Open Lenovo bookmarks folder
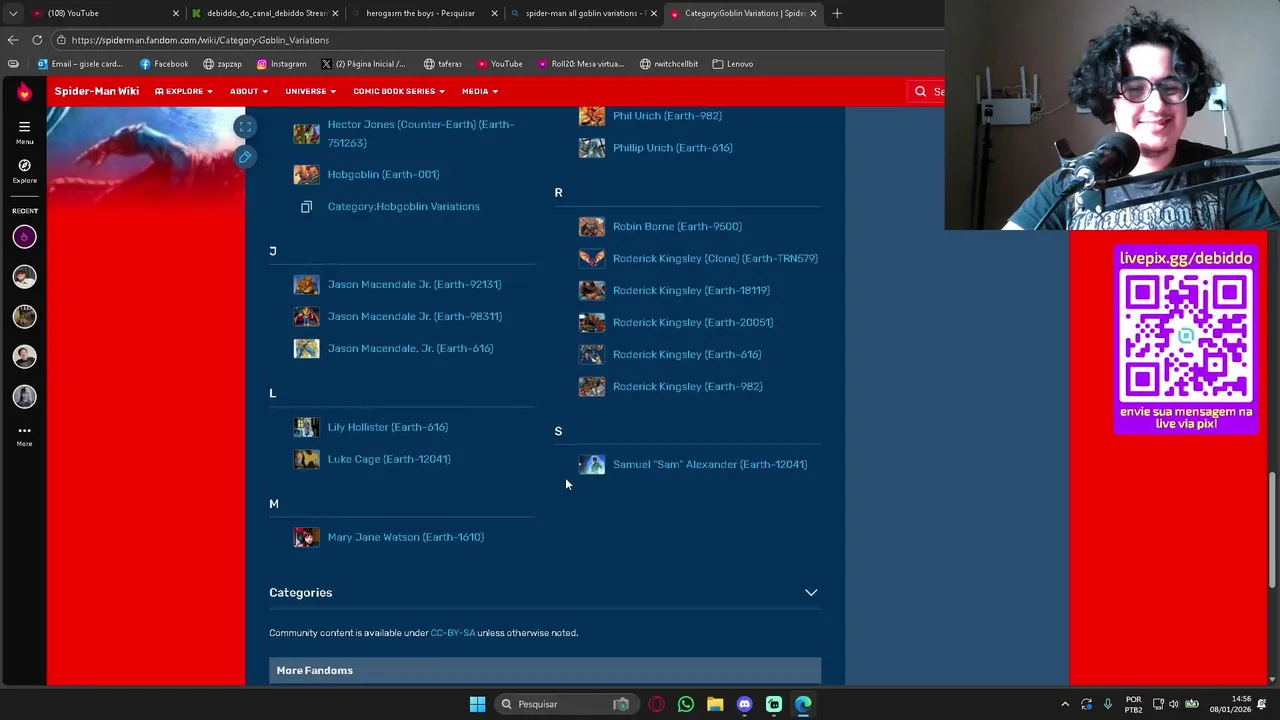1280x720 pixels. (x=732, y=64)
